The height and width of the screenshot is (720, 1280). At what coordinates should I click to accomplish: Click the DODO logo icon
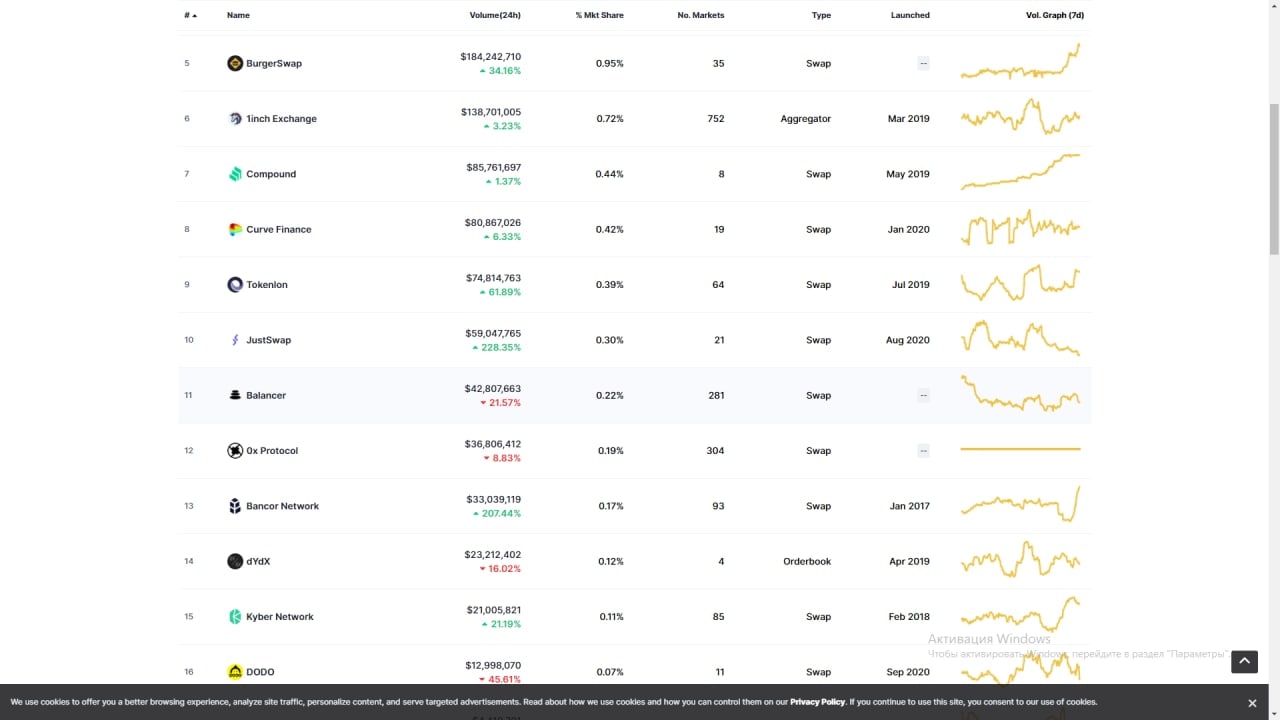point(235,672)
